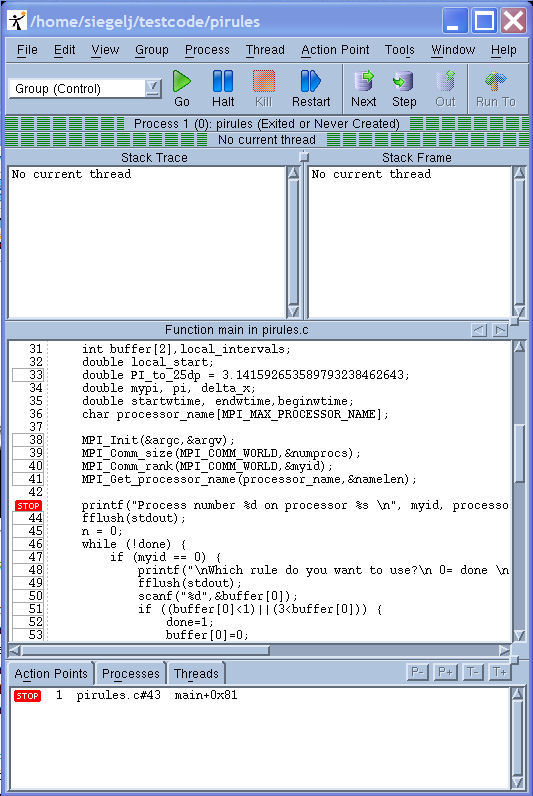Set breakpoint on boxed line number 38
Screen dimensions: 533x796
28,440
